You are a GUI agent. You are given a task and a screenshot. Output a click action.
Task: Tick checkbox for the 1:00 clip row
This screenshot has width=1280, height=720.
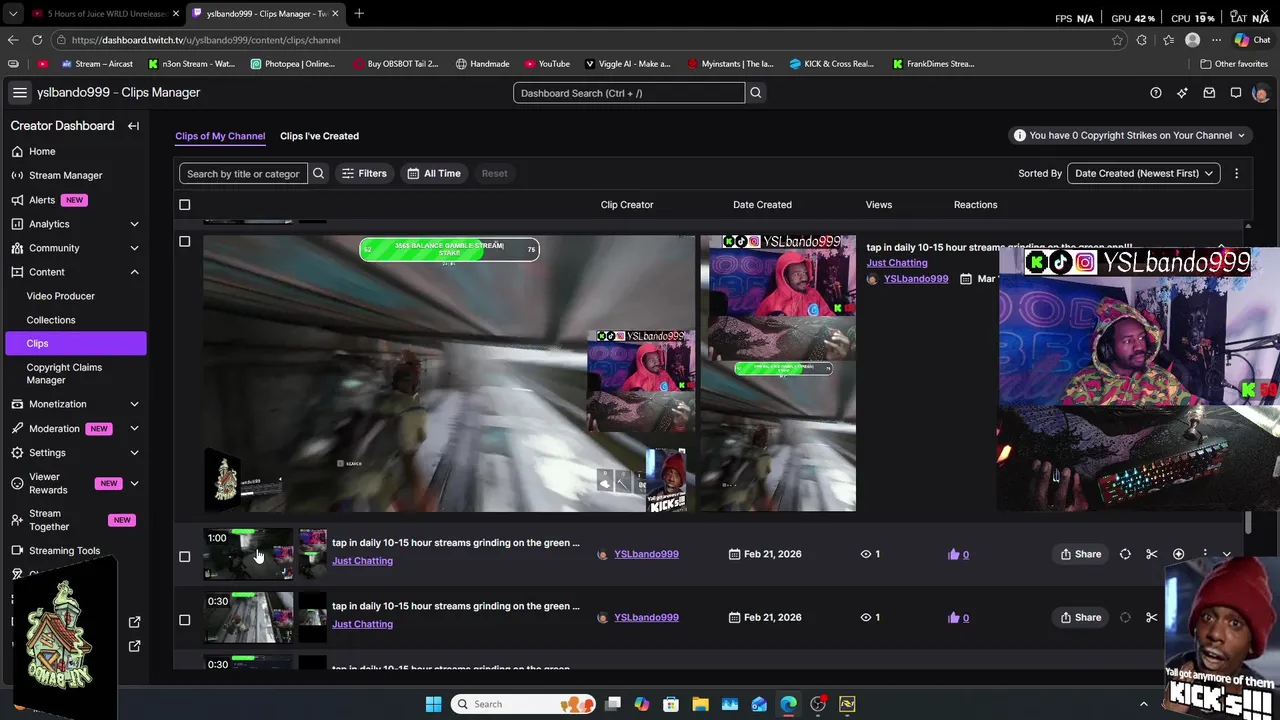pyautogui.click(x=184, y=556)
